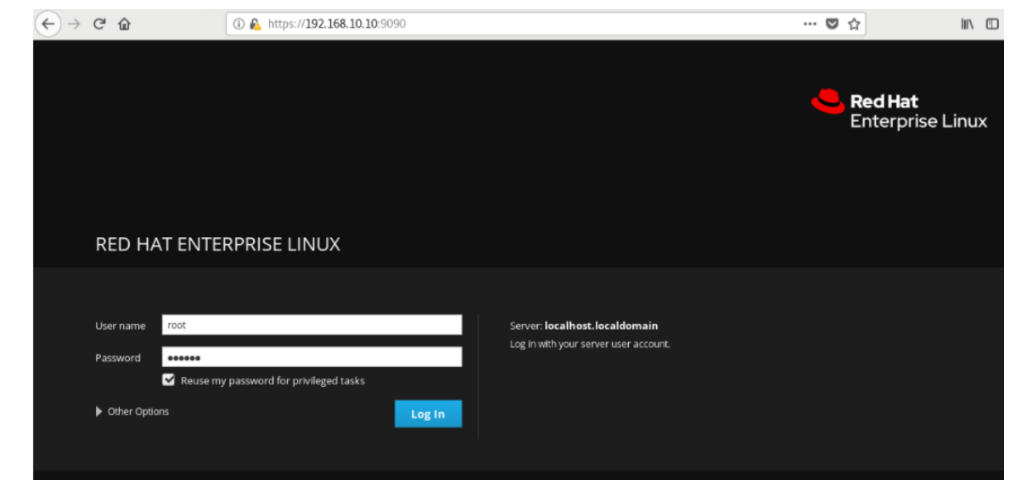The image size is (1009, 484).
Task: Click into the Password field
Action: [311, 357]
